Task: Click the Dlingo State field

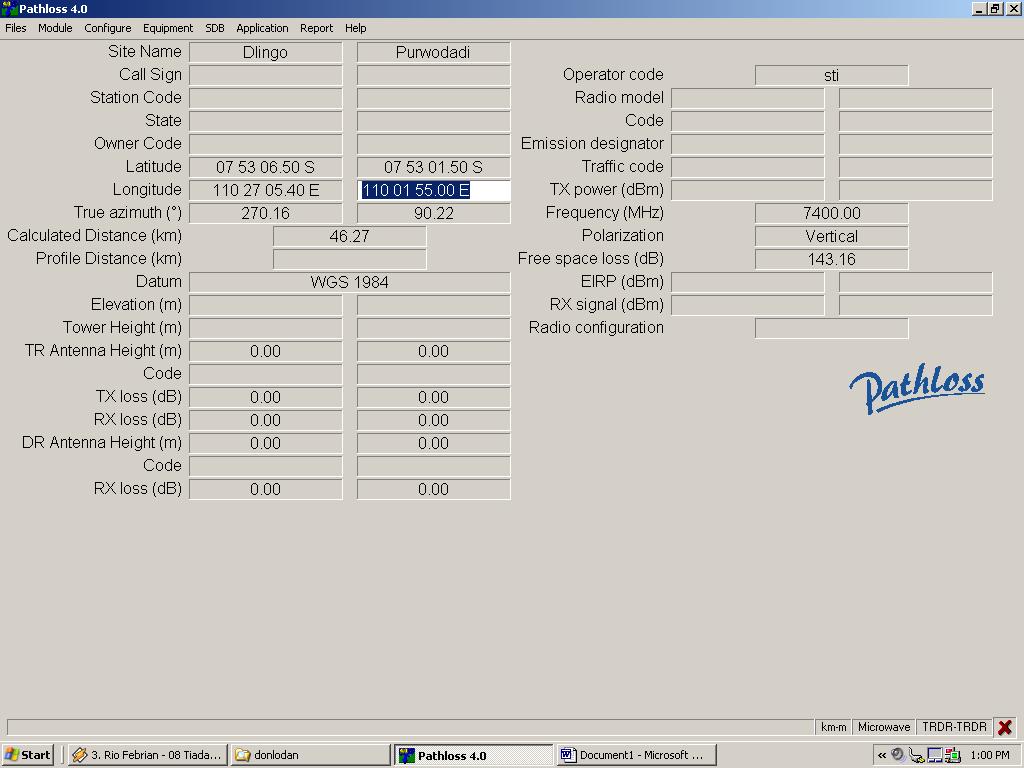Action: [x=265, y=121]
